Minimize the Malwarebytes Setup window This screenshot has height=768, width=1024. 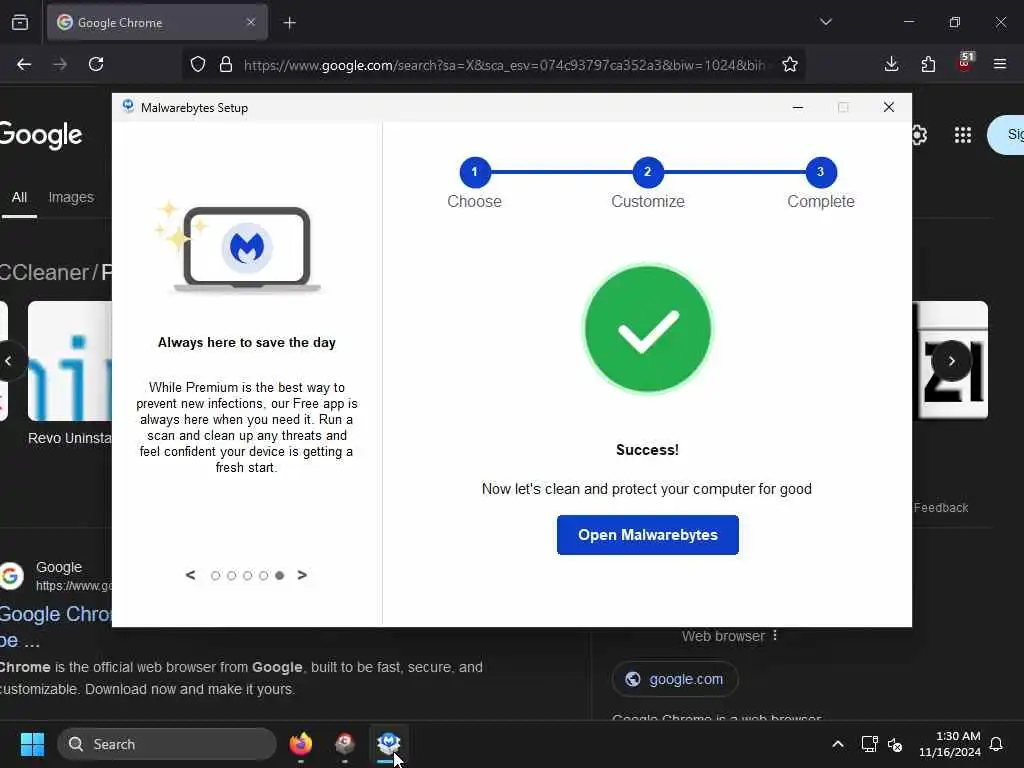(x=797, y=107)
